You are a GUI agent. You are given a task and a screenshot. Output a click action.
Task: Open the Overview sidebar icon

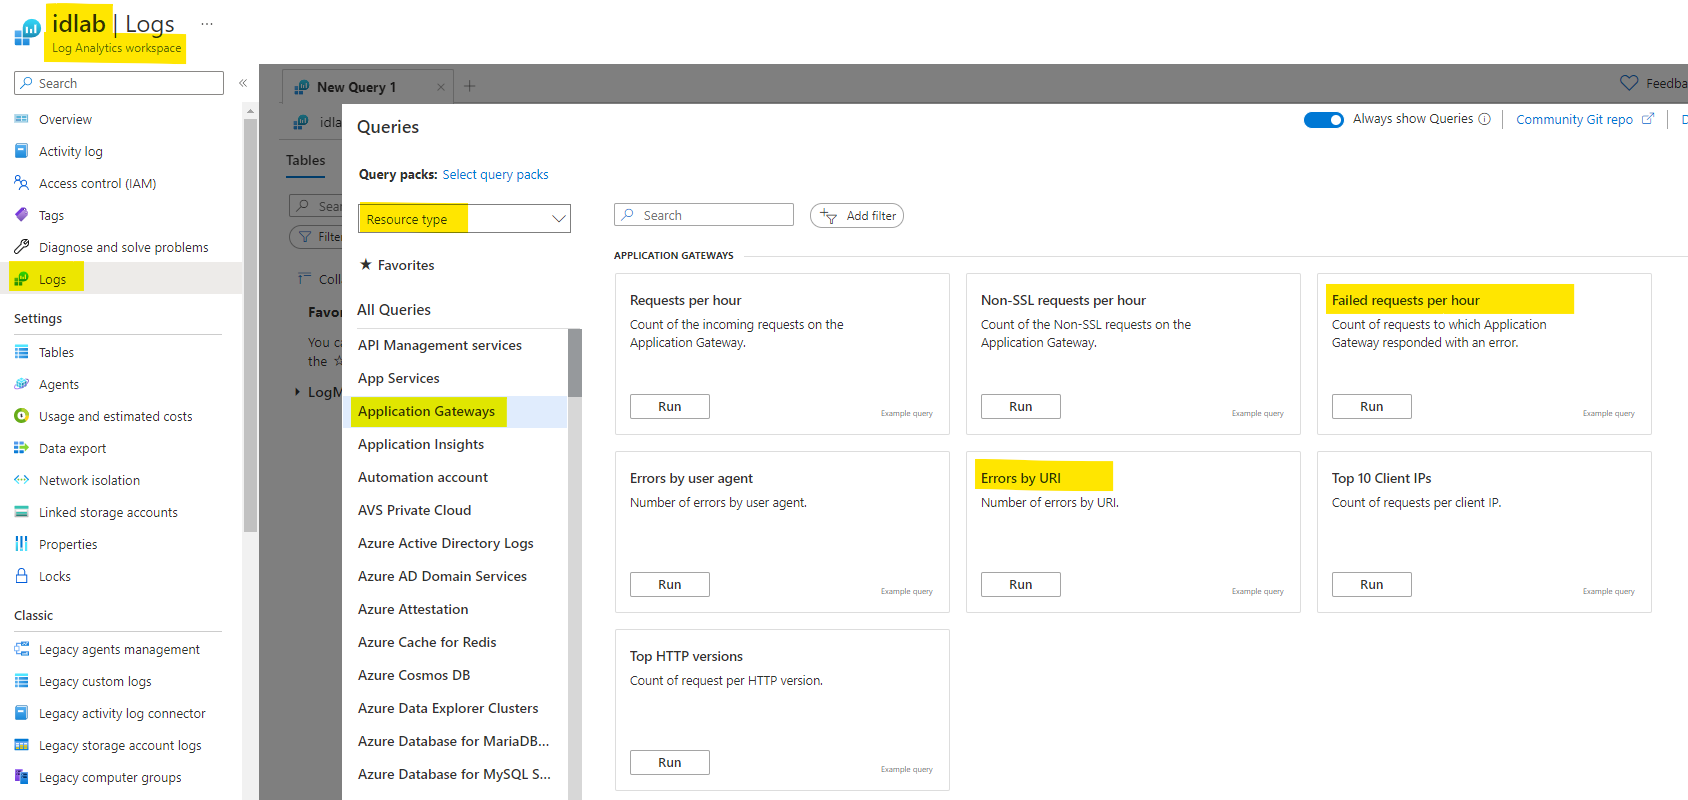coord(21,119)
